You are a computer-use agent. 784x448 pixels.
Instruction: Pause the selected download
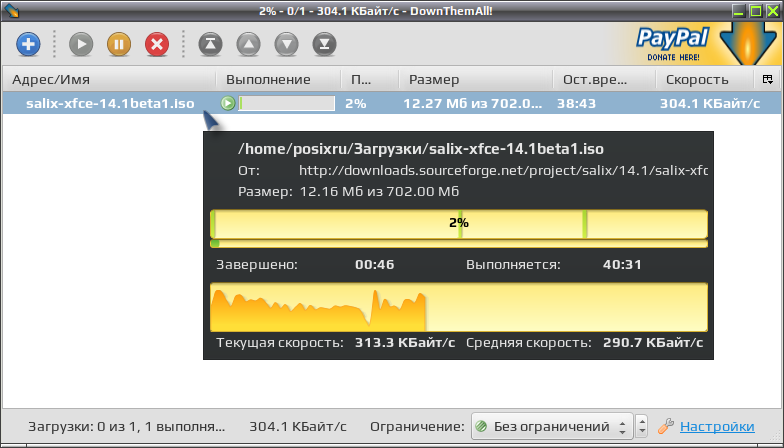tap(119, 44)
